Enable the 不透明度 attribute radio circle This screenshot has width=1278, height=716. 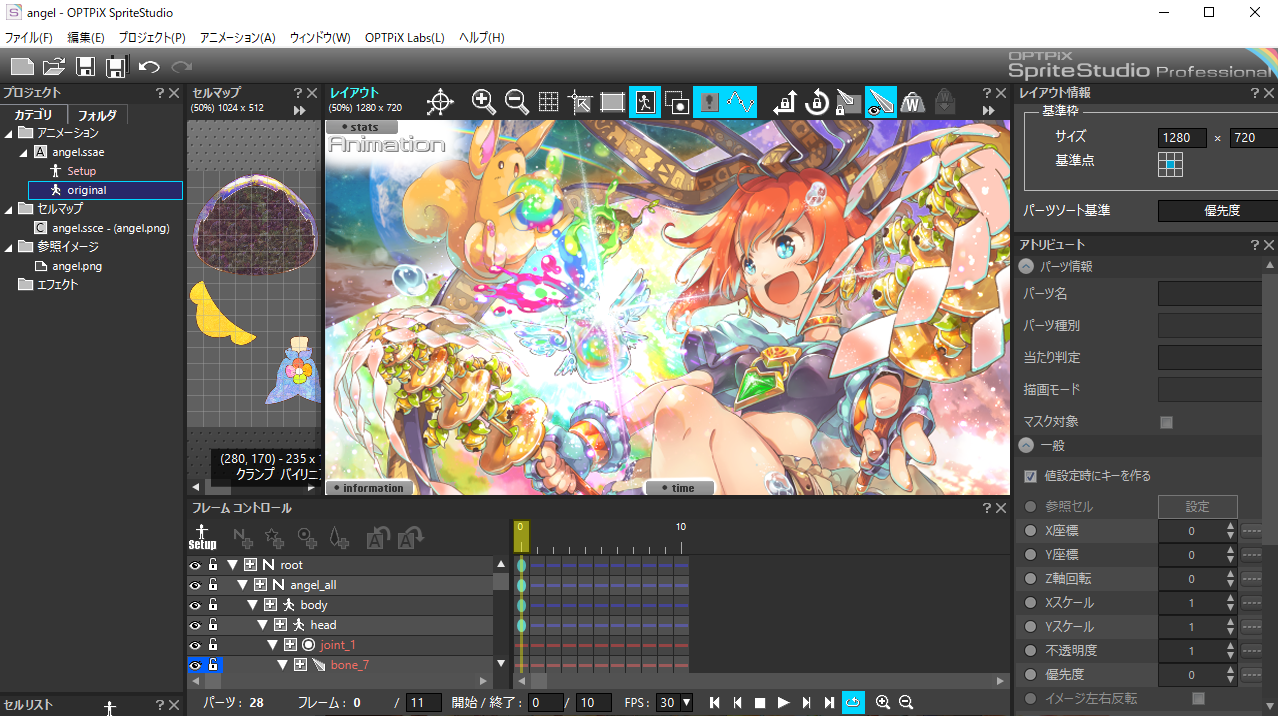point(1031,651)
